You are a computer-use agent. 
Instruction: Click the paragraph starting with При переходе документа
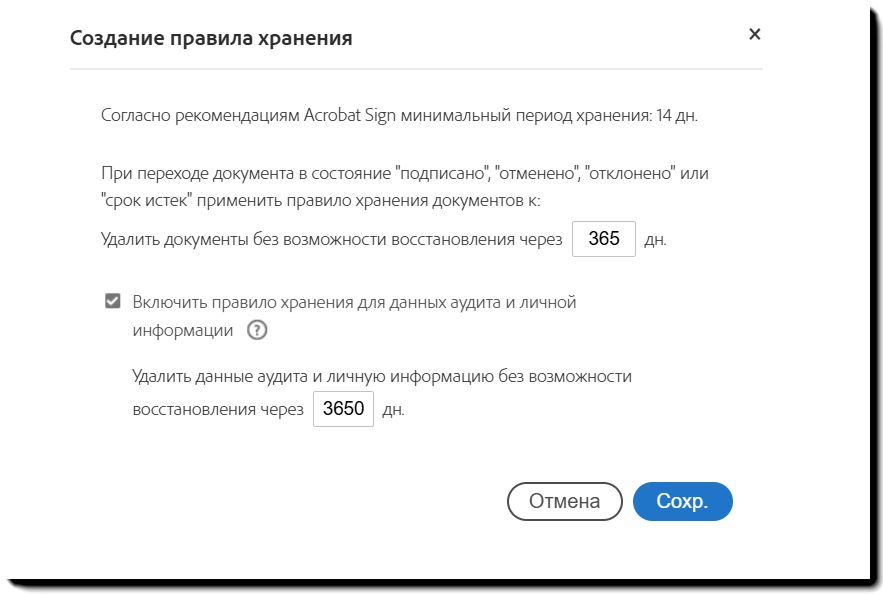tap(404, 174)
